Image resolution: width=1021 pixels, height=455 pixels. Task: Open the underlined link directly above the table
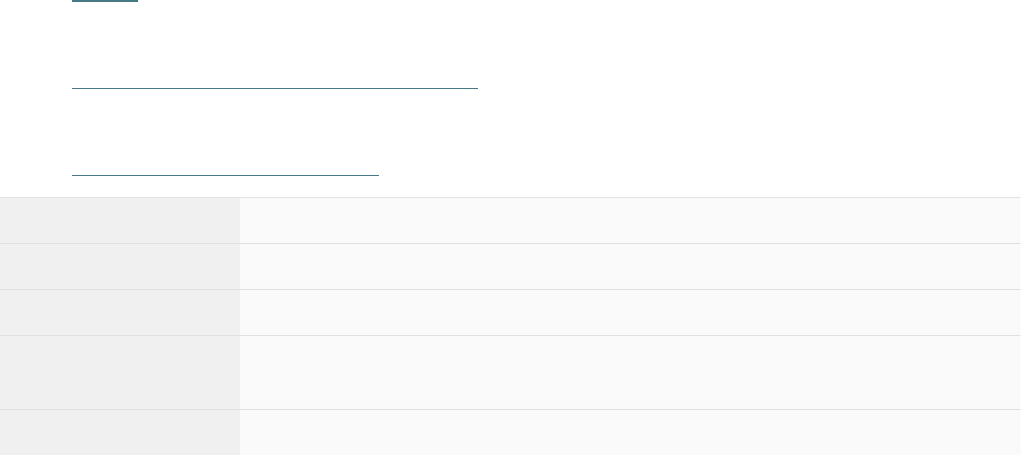pyautogui.click(x=225, y=174)
